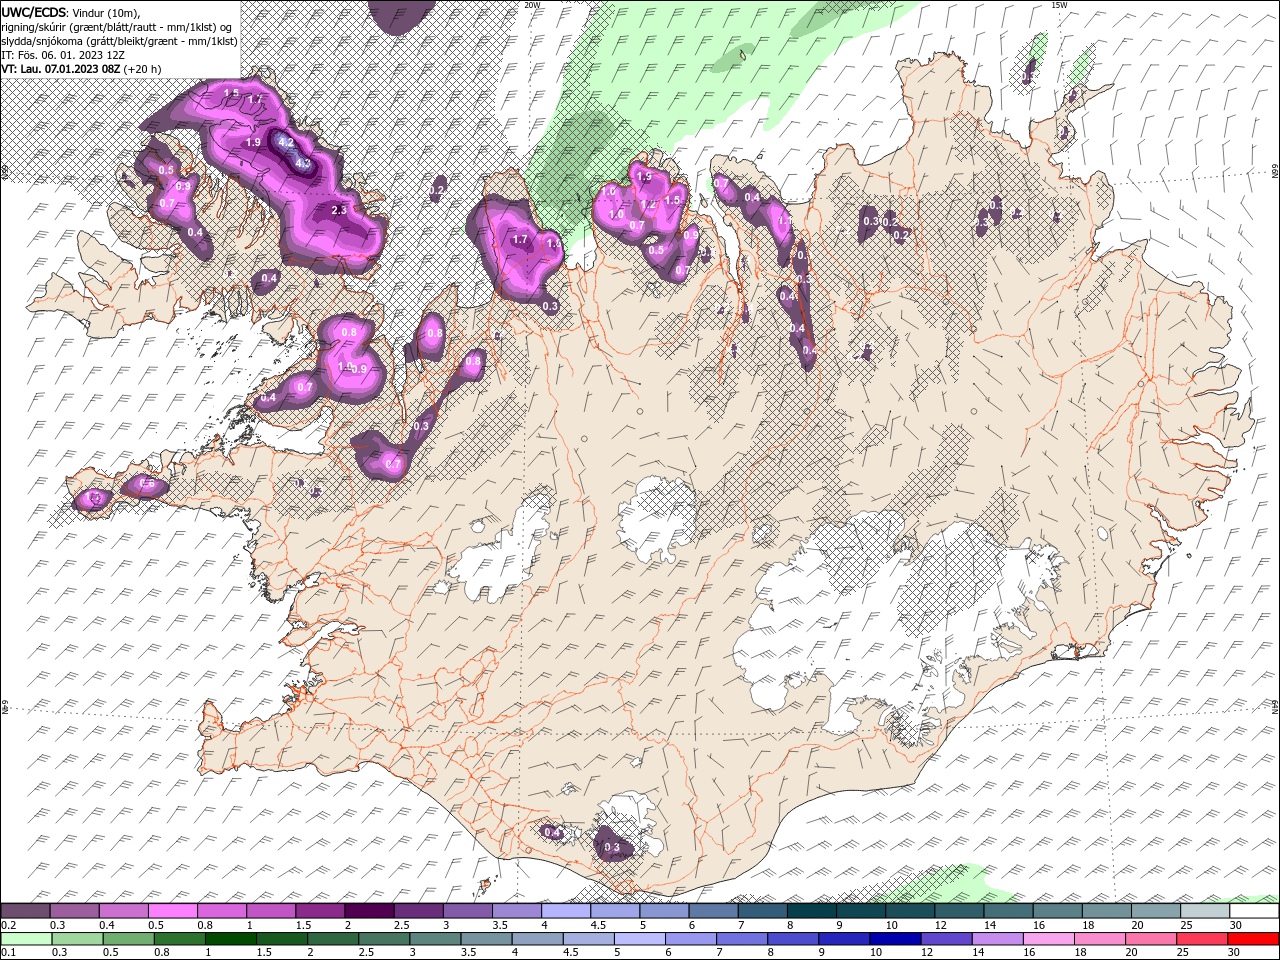
Task: Choose the light lavender 4–4.5 snow legend swatch
Action: [565, 911]
